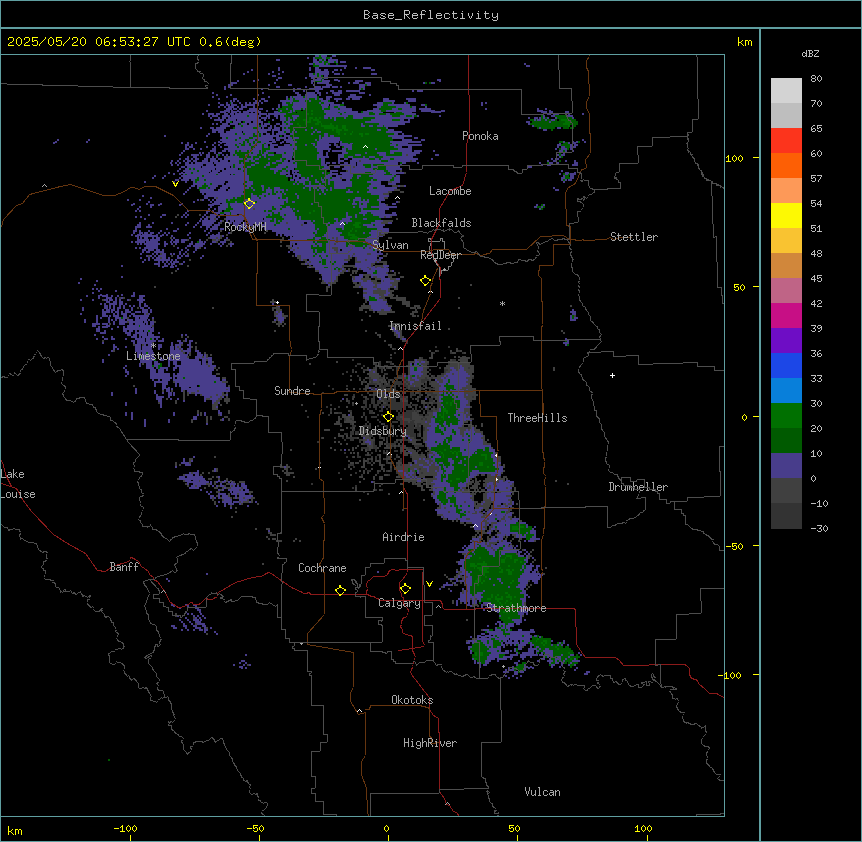This screenshot has height=842, width=862.
Task: Select the bright green 20-30 dBZ swatch
Action: click(786, 416)
